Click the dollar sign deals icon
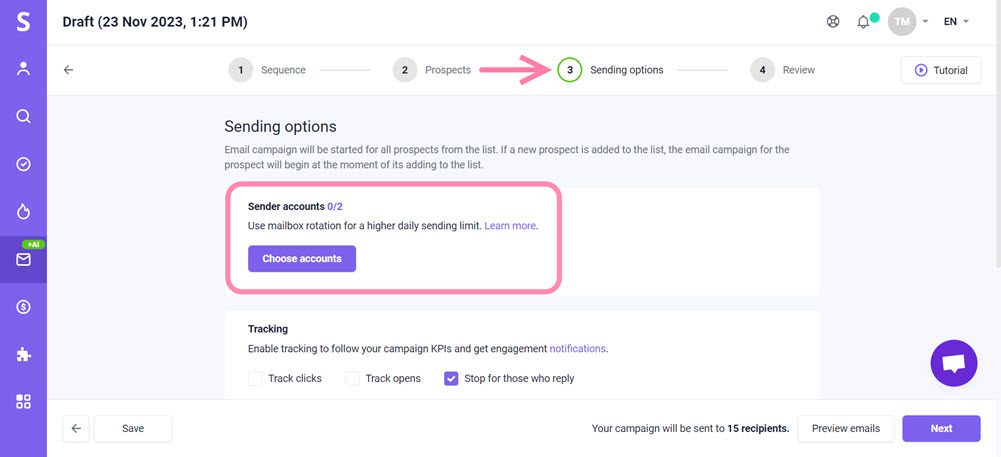1001x457 pixels. pyautogui.click(x=23, y=307)
